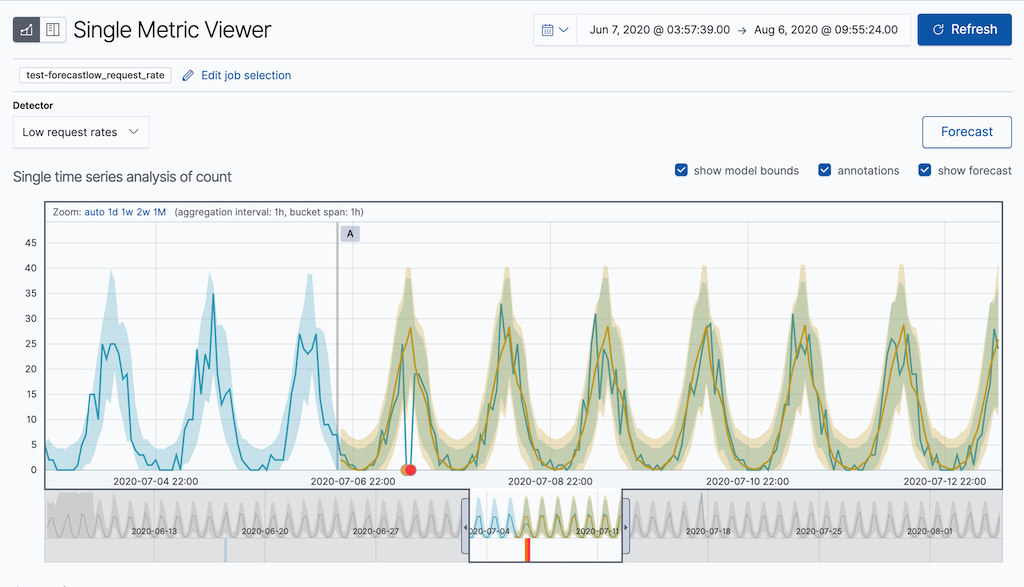Select the 1w zoom level

(x=128, y=212)
